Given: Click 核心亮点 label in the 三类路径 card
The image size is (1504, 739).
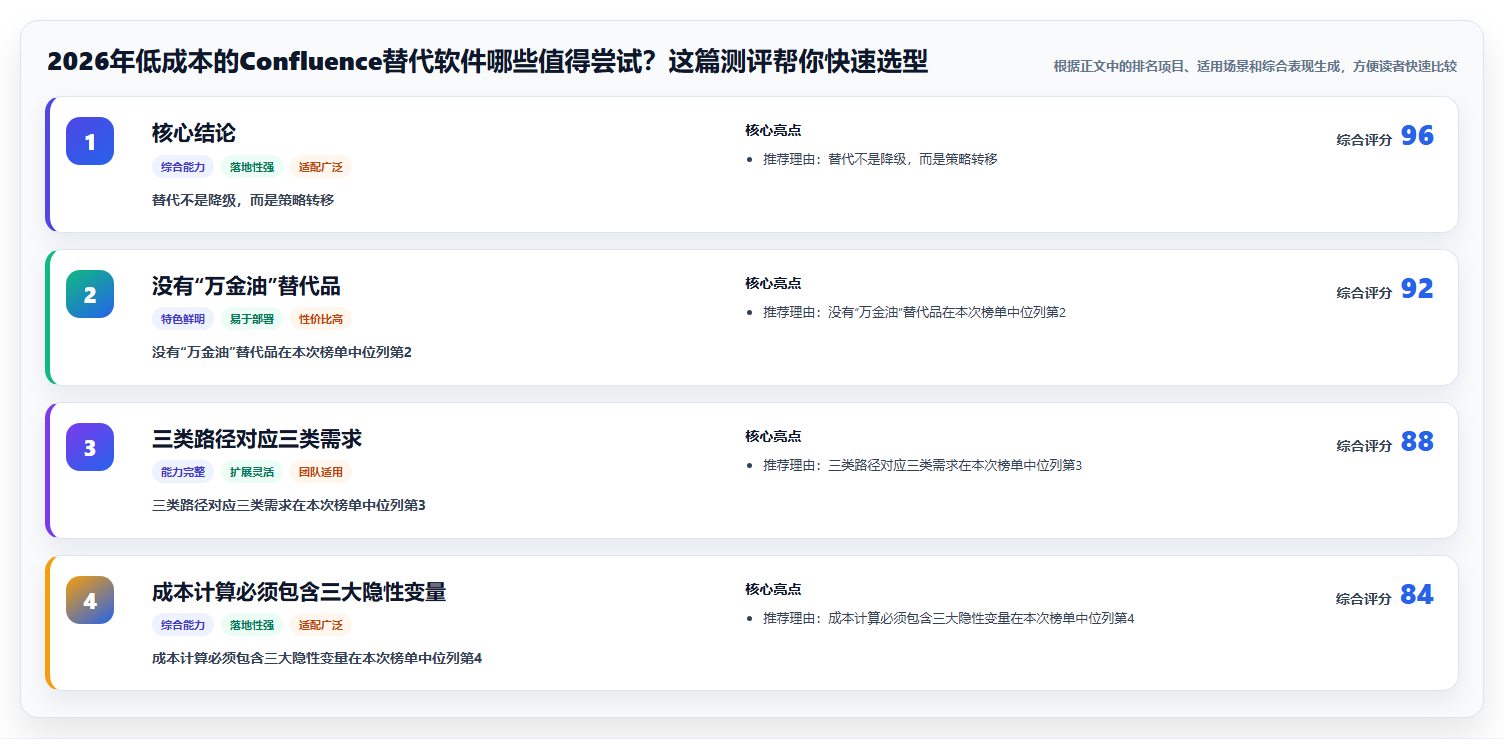Looking at the screenshot, I should pos(773,436).
